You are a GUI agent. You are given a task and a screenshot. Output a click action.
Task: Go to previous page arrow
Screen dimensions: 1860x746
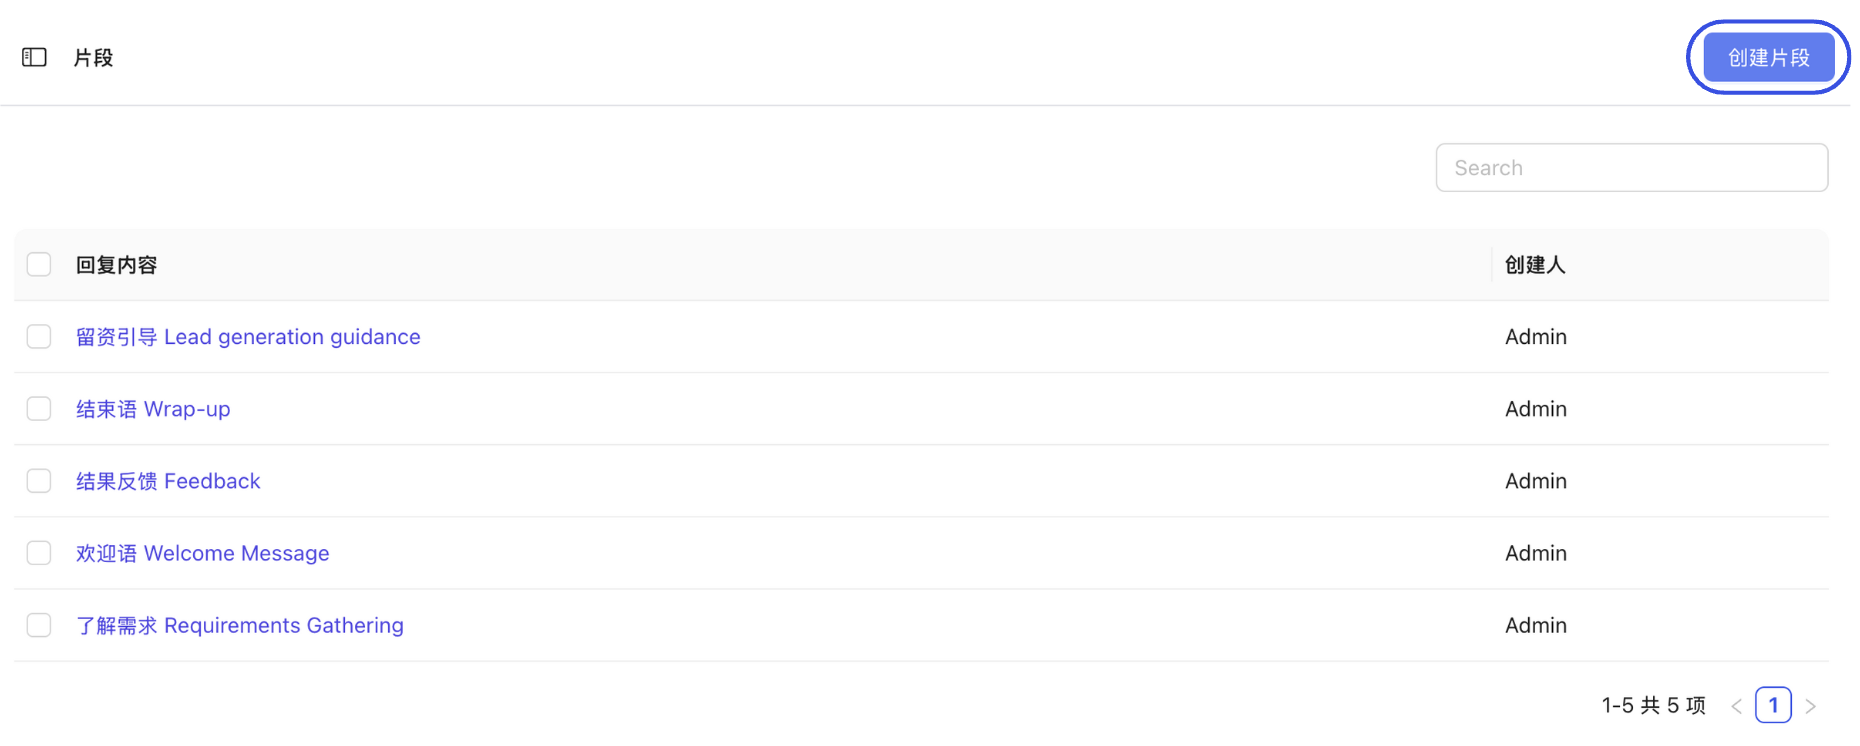click(1736, 706)
